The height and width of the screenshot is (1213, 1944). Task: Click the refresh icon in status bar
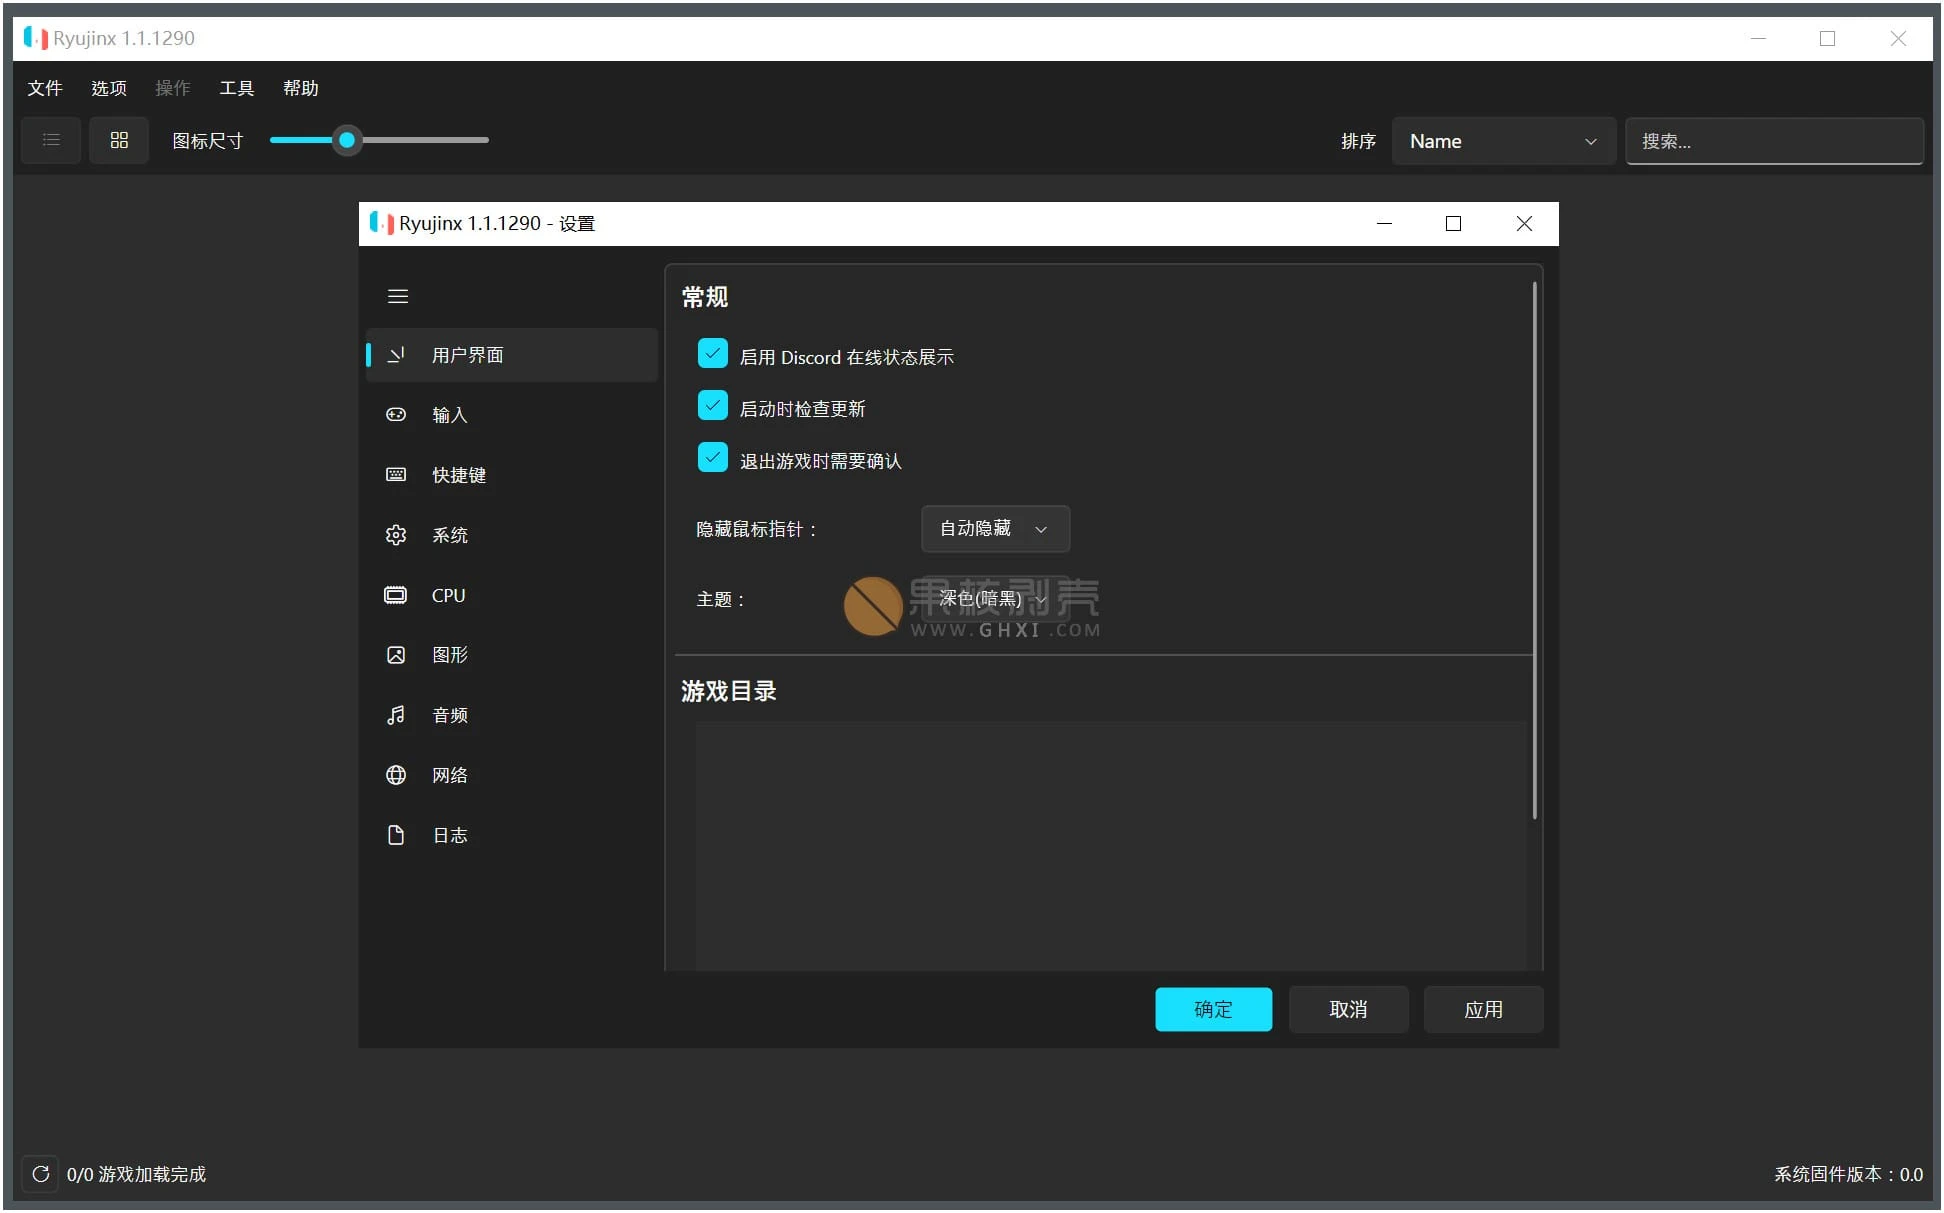click(x=40, y=1174)
